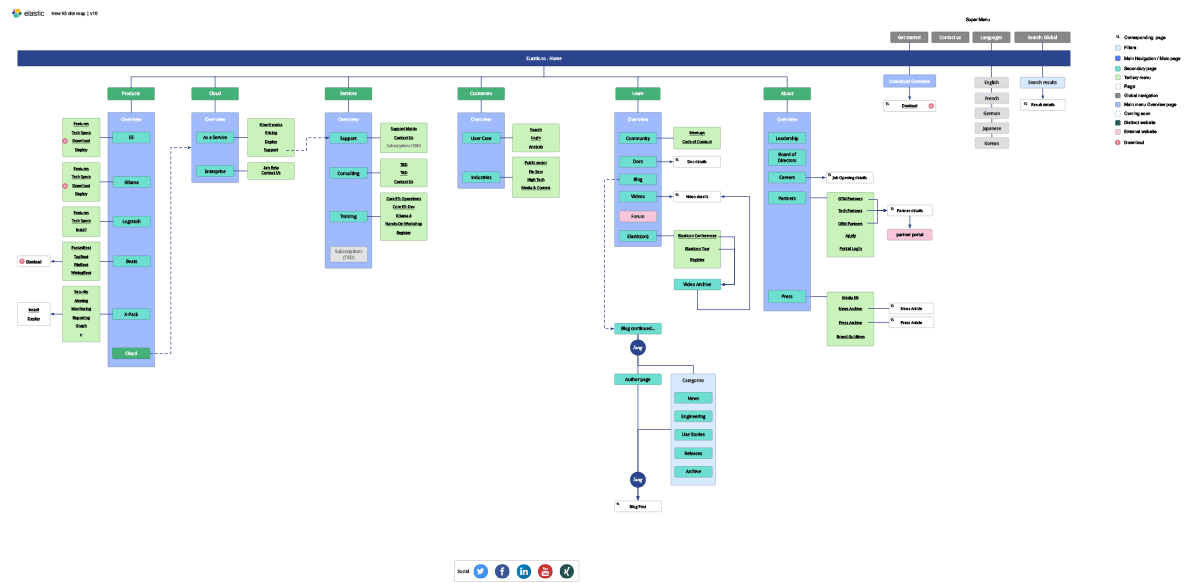1200x583 pixels.
Task: Click the Facebook social icon
Action: pos(503,571)
